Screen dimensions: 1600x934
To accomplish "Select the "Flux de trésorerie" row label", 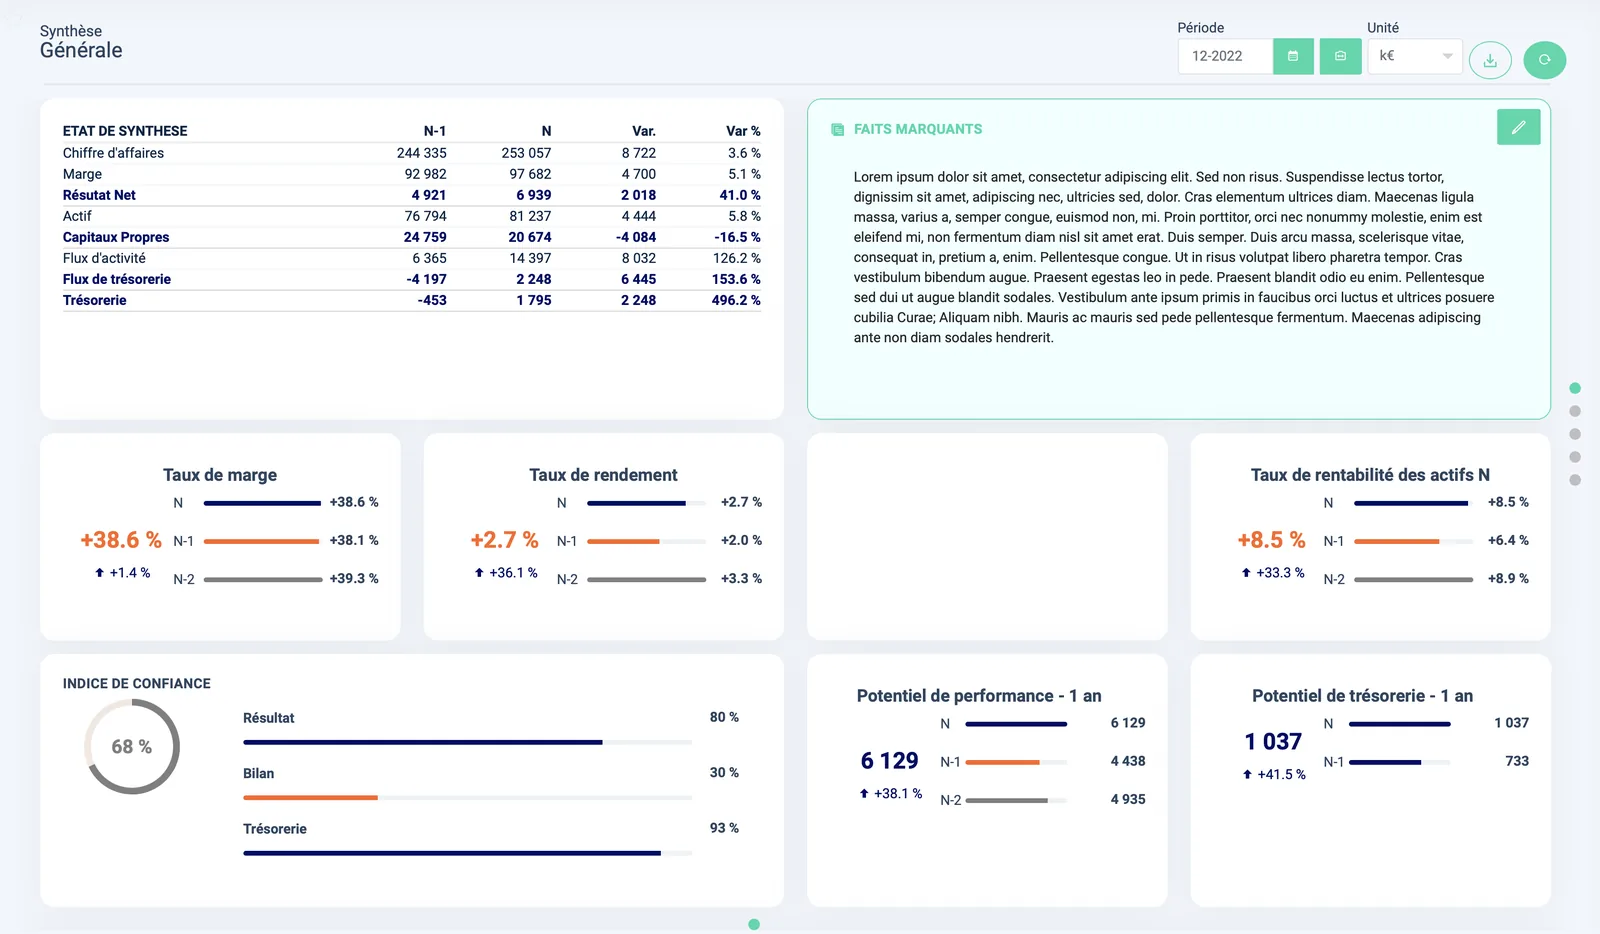I will point(117,279).
